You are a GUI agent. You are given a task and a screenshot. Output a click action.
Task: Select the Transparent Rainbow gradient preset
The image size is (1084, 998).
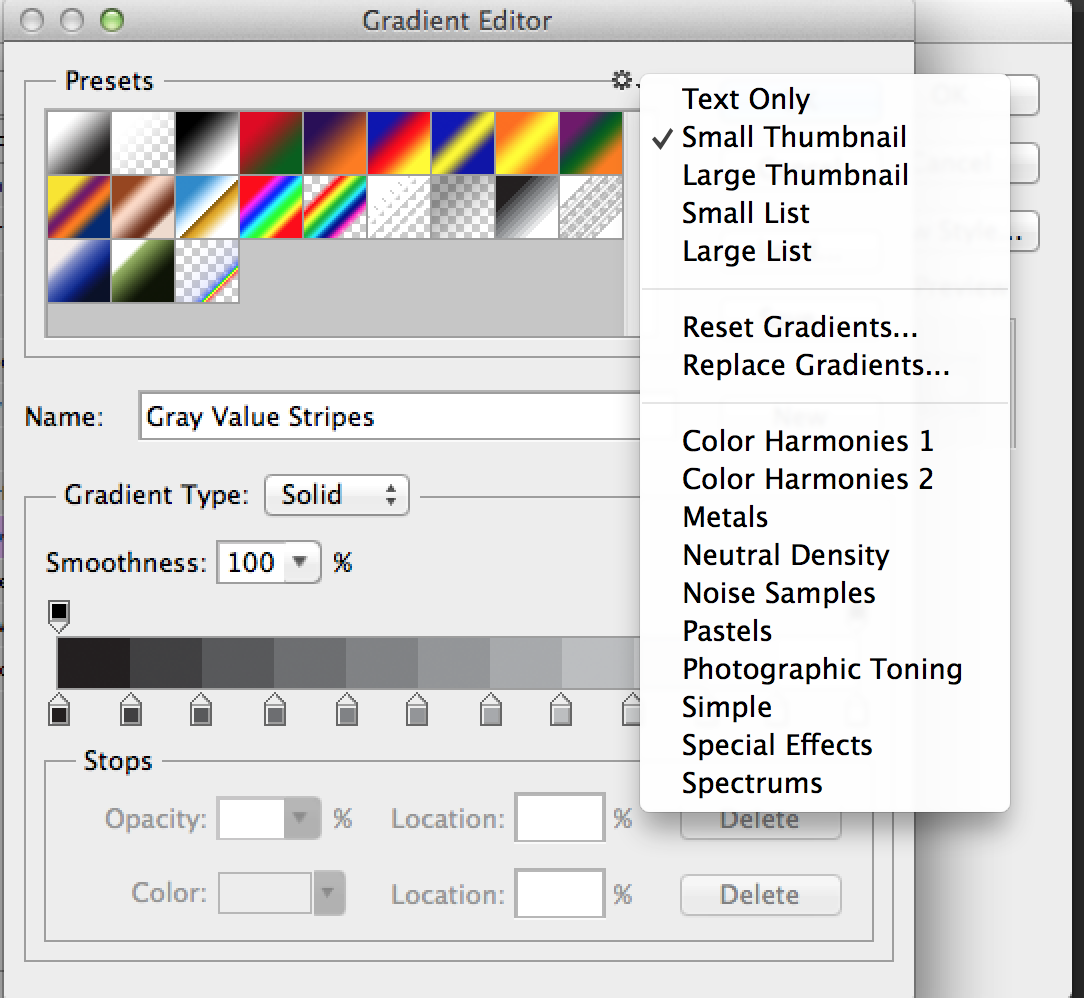click(334, 207)
